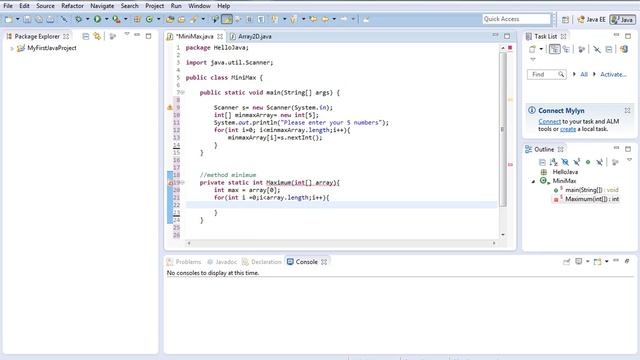Viewport: 640px width, 360px height.
Task: Collapse the MiniMax node in Outline
Action: [x=533, y=181]
